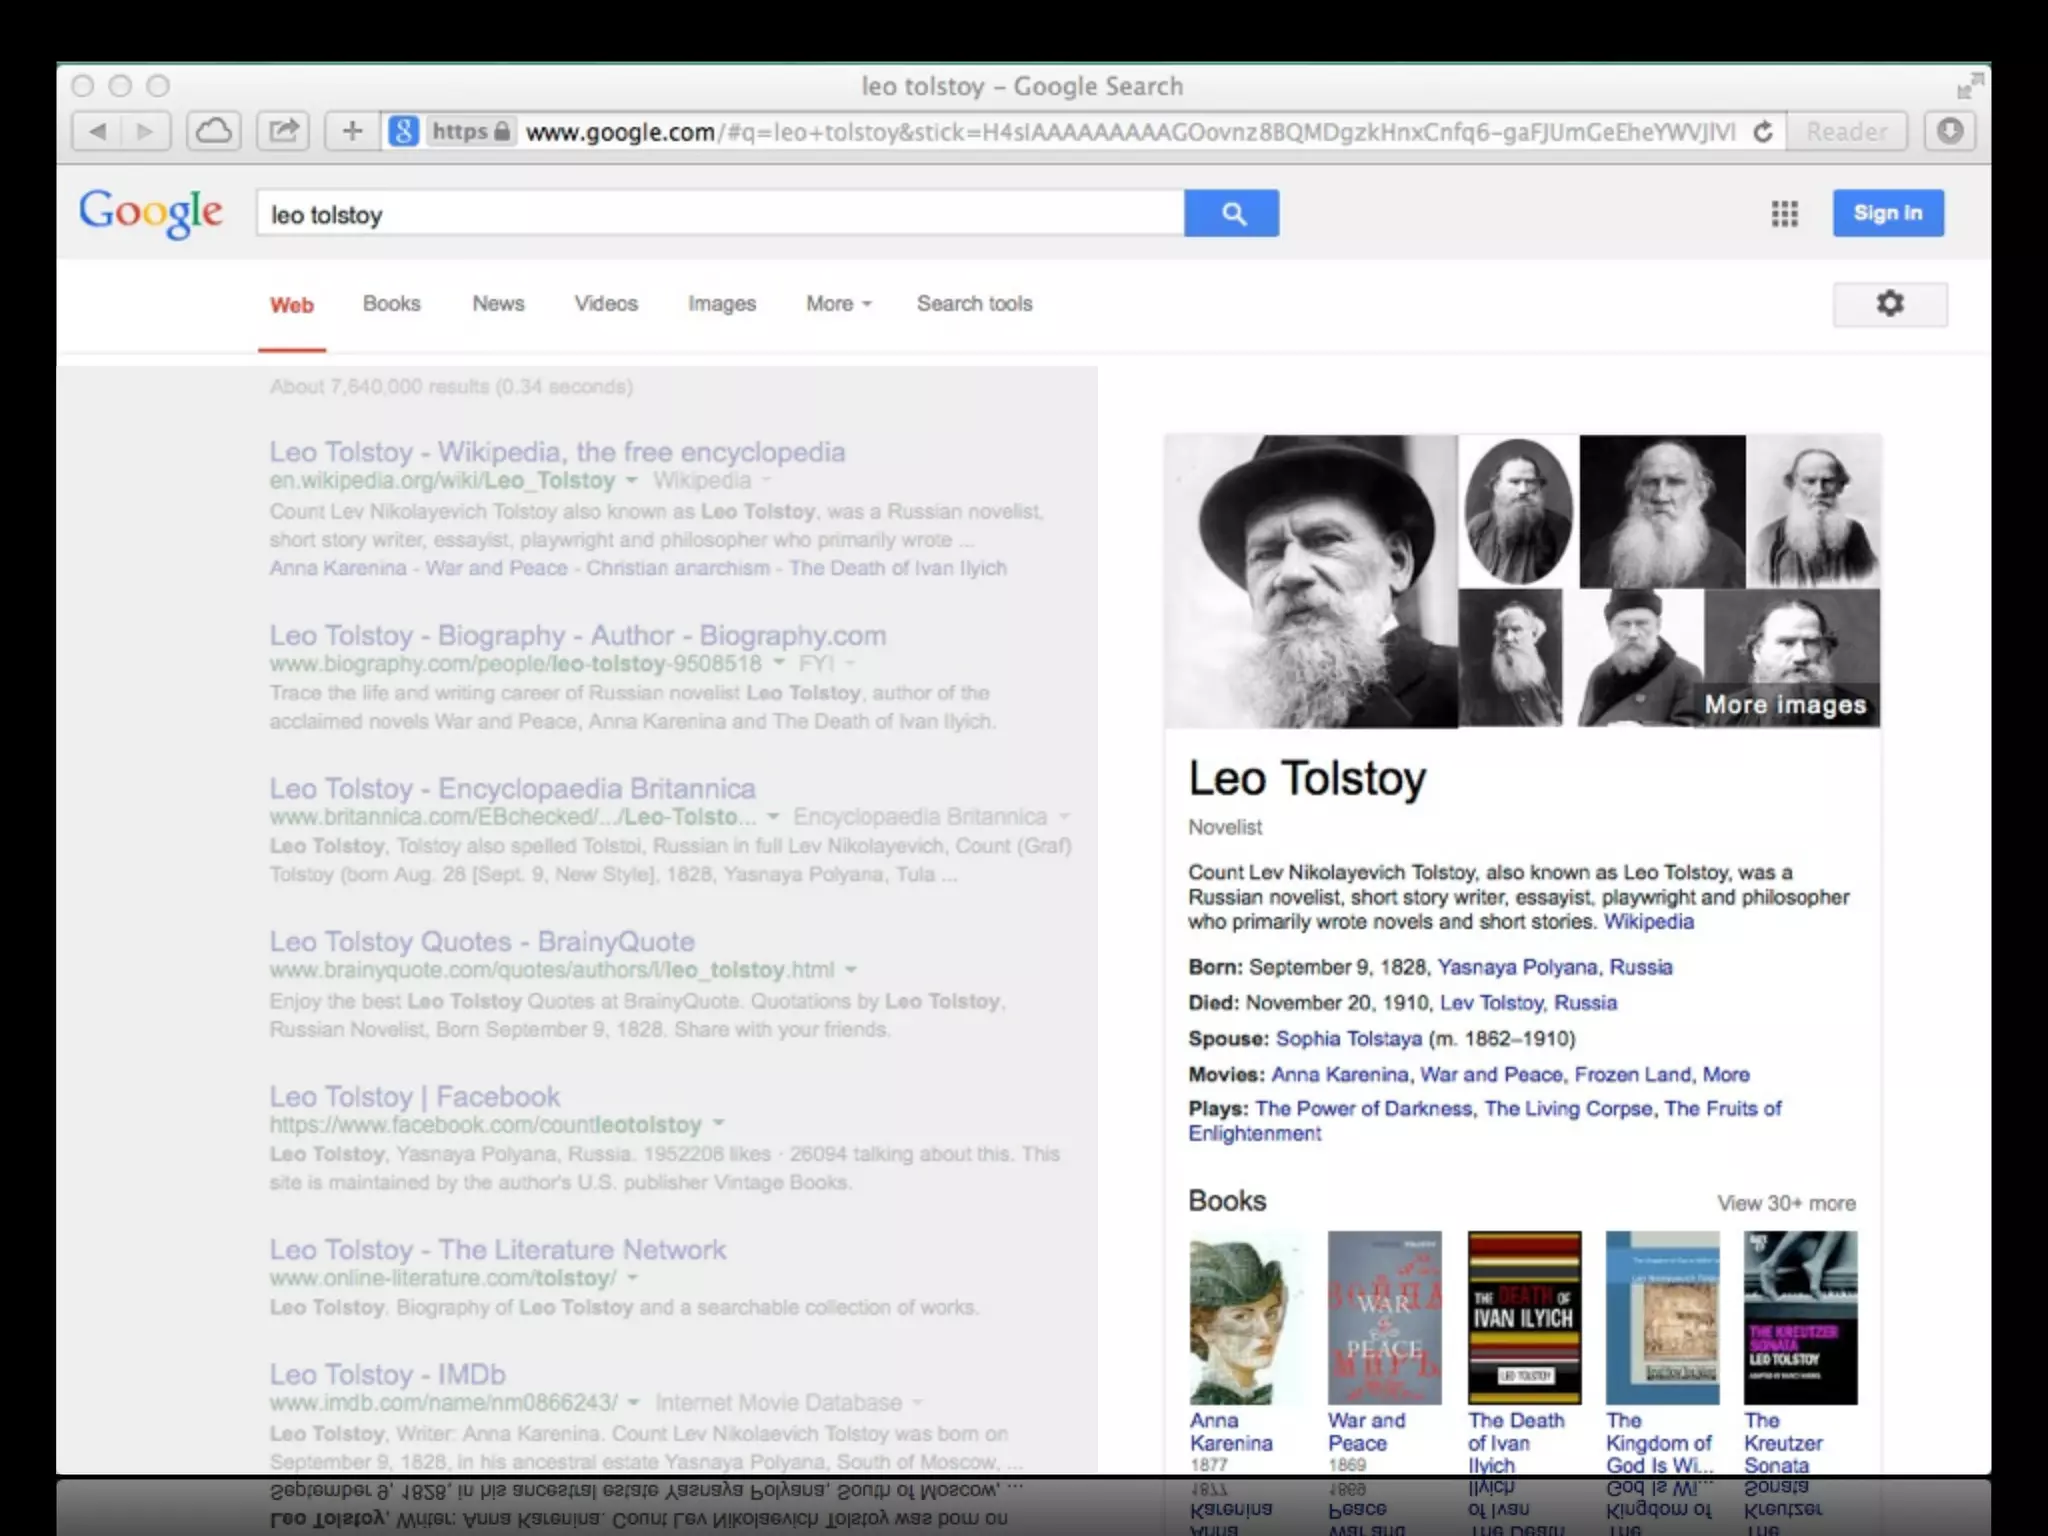Click the iCloud tabs icon
The height and width of the screenshot is (1536, 2048).
[x=213, y=131]
